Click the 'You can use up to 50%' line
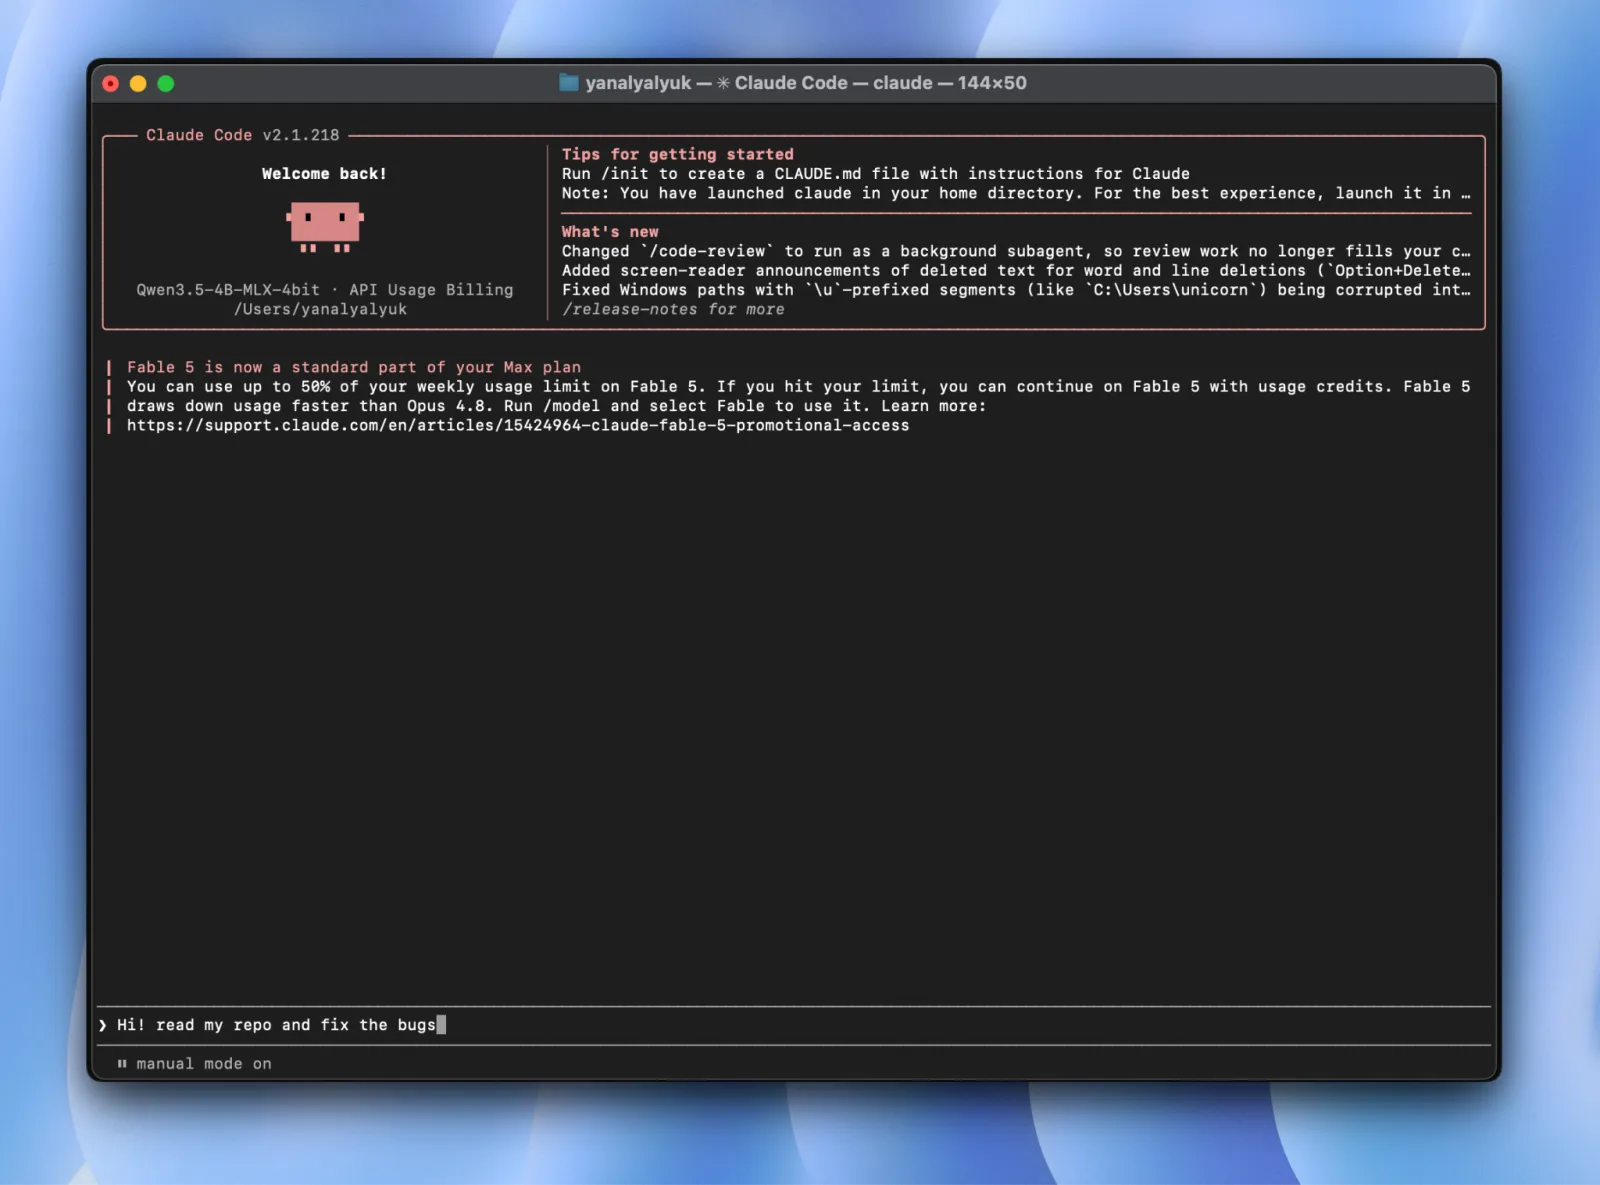 point(798,387)
